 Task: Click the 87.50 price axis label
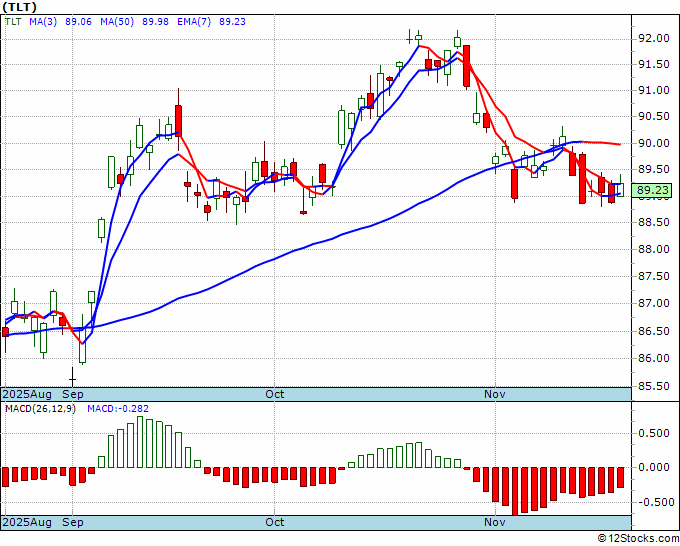[654, 276]
